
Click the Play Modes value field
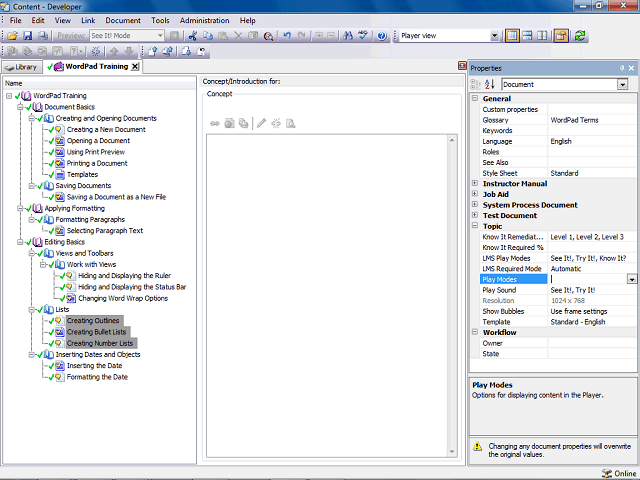click(x=588, y=279)
